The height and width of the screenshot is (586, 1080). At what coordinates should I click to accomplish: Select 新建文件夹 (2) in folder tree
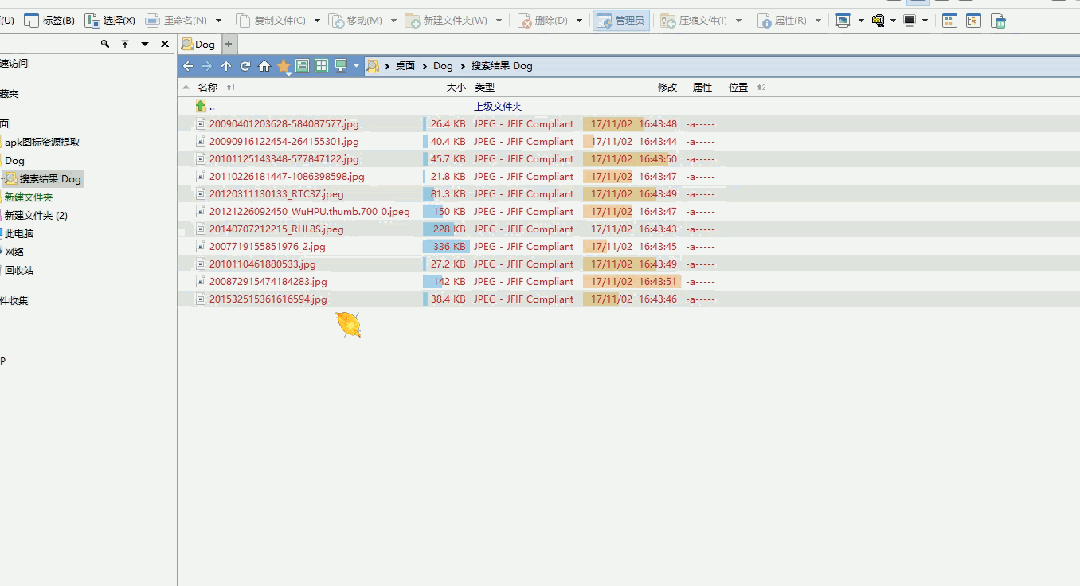click(x=36, y=216)
